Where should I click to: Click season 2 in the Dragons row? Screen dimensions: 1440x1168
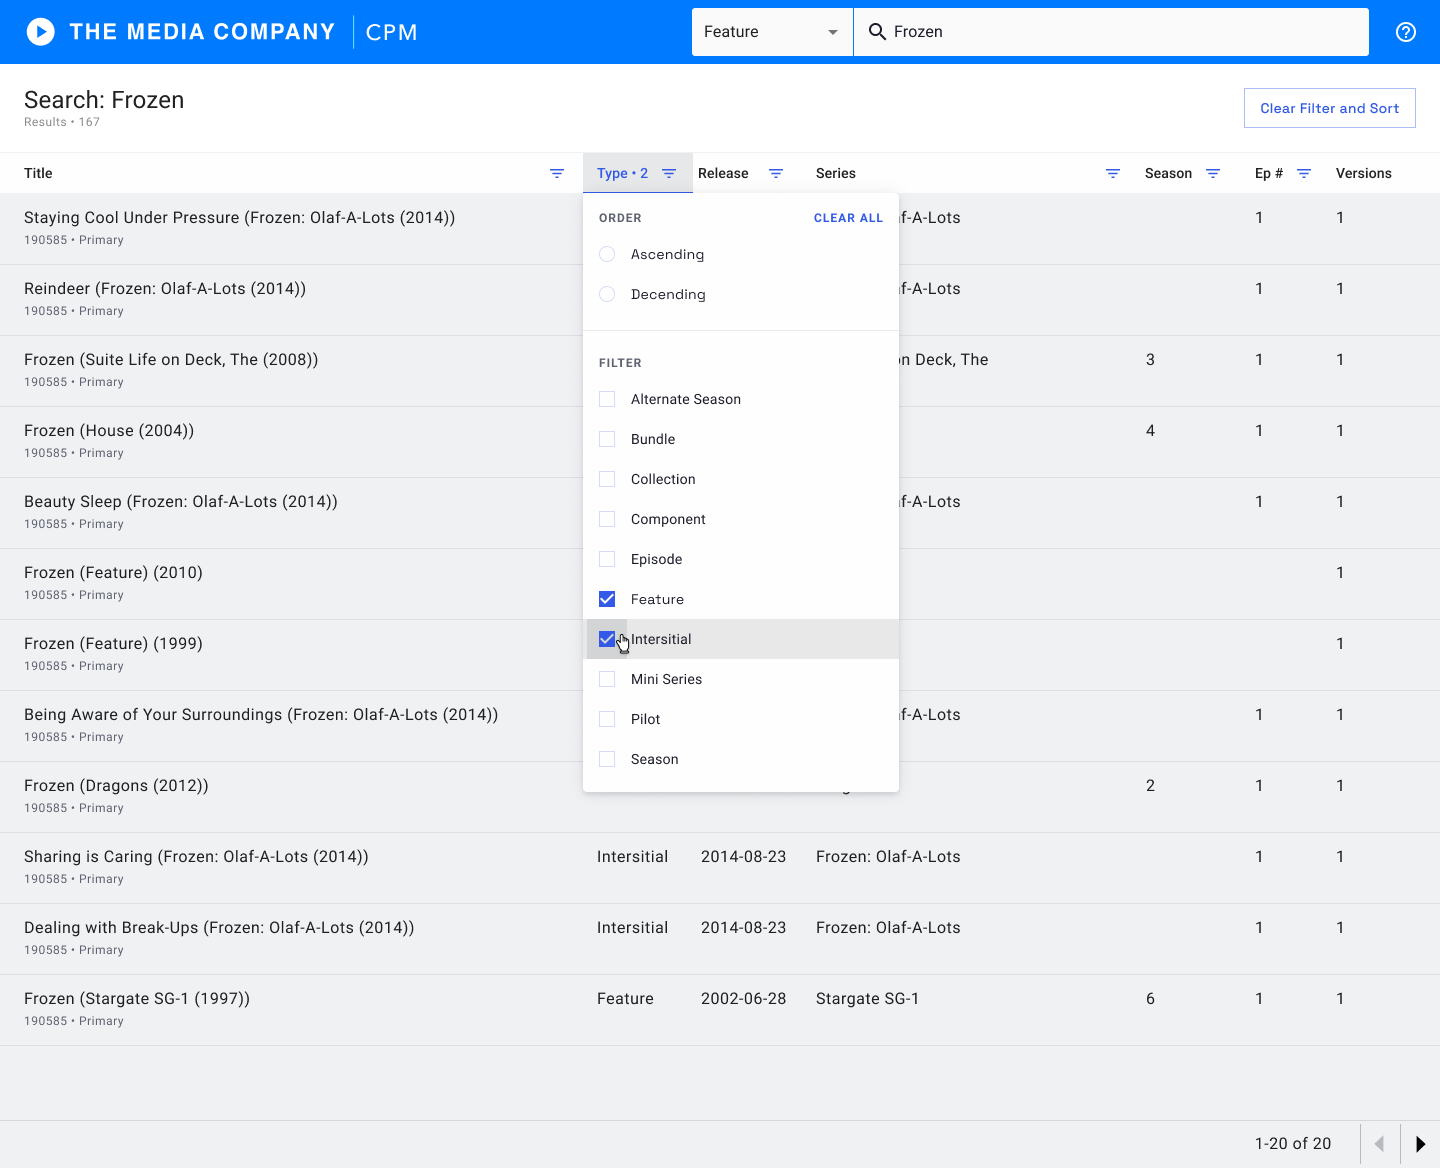pyautogui.click(x=1150, y=786)
